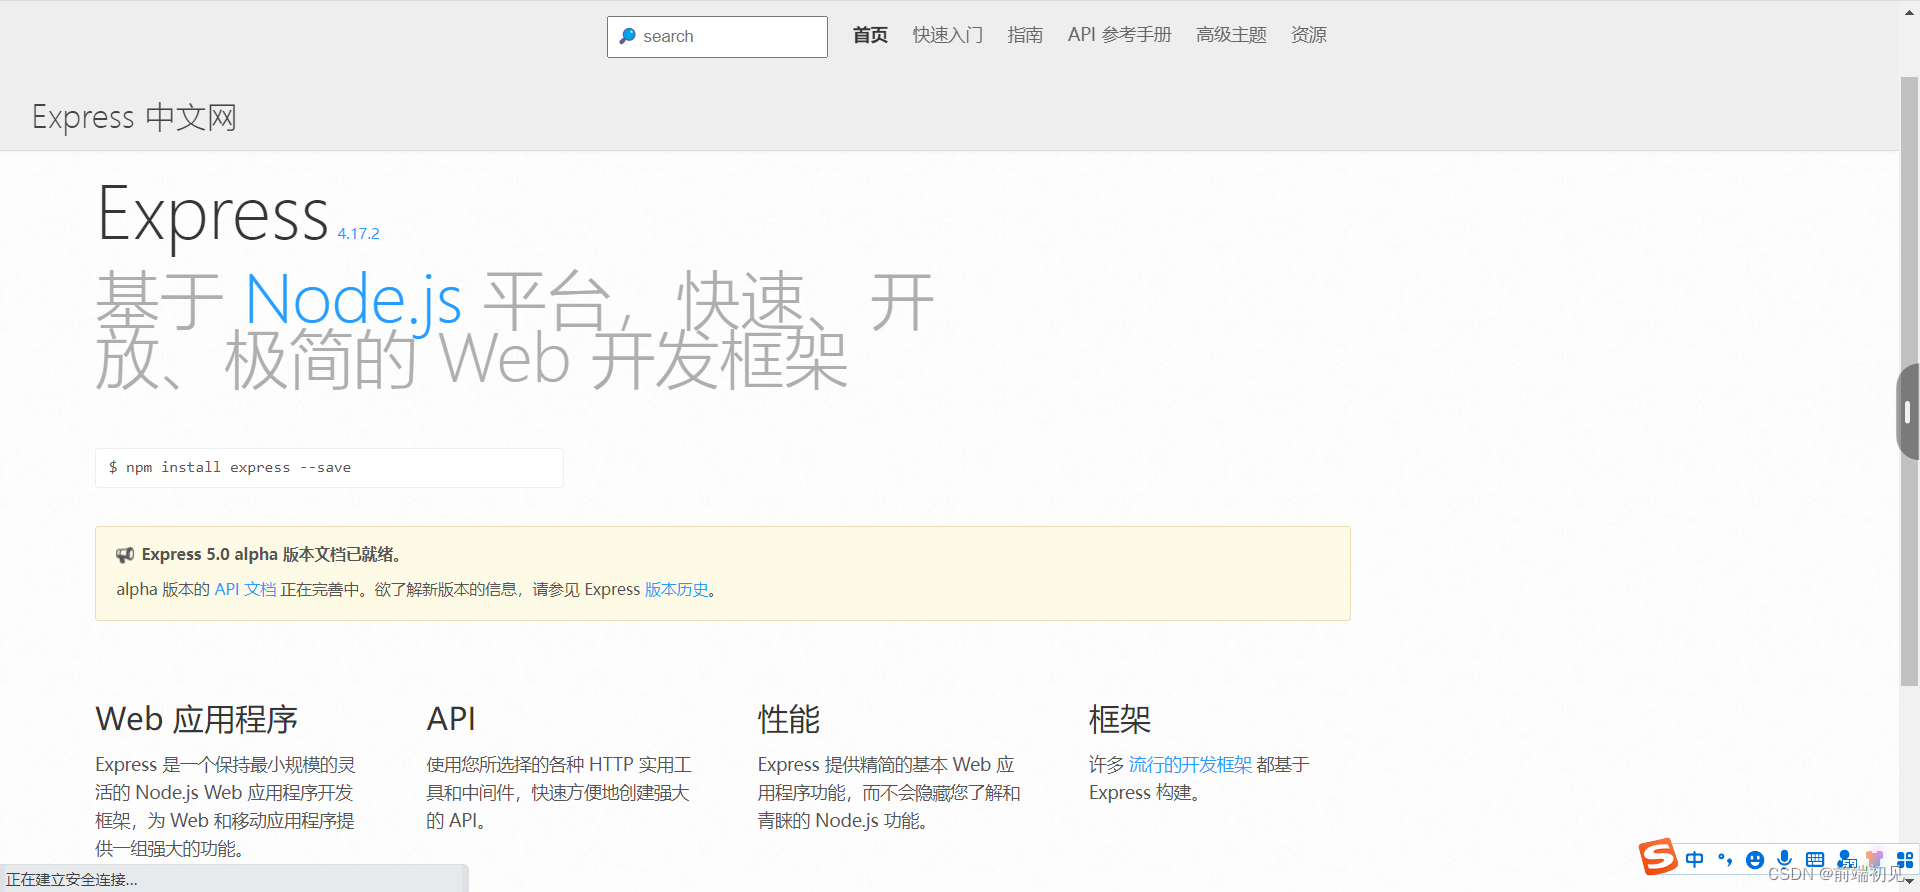1920x892 pixels.
Task: Click the 框架 section heading
Action: coord(1119,719)
